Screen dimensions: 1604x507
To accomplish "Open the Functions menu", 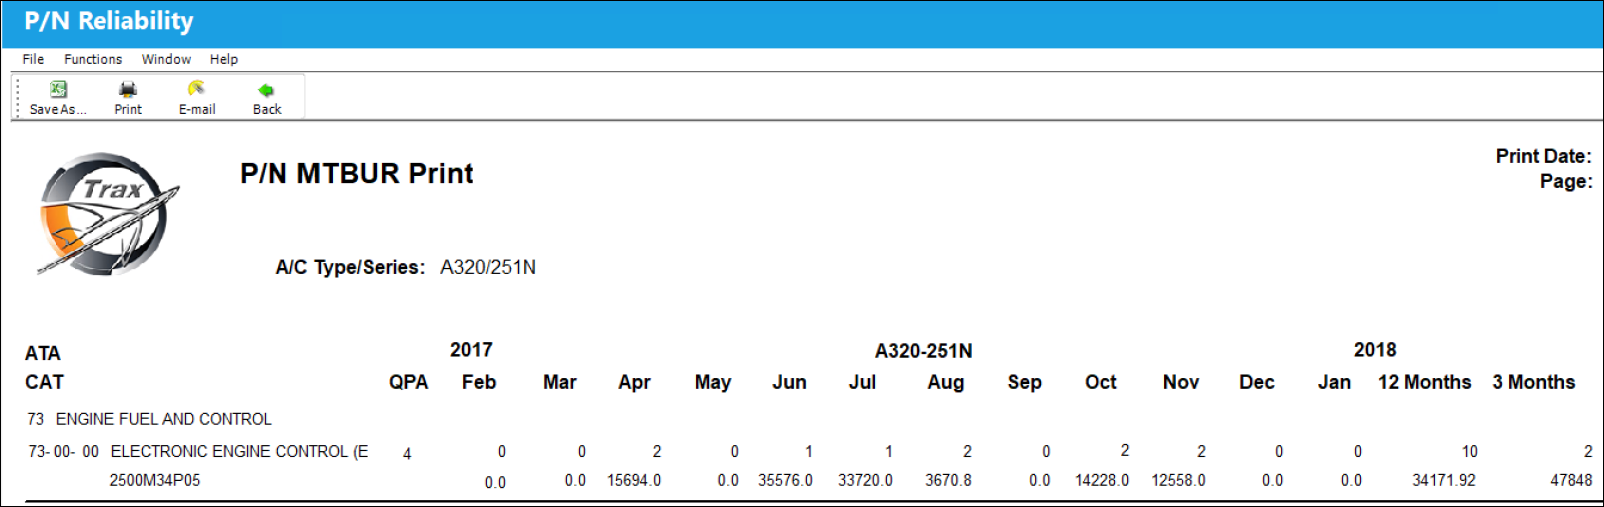I will (93, 59).
